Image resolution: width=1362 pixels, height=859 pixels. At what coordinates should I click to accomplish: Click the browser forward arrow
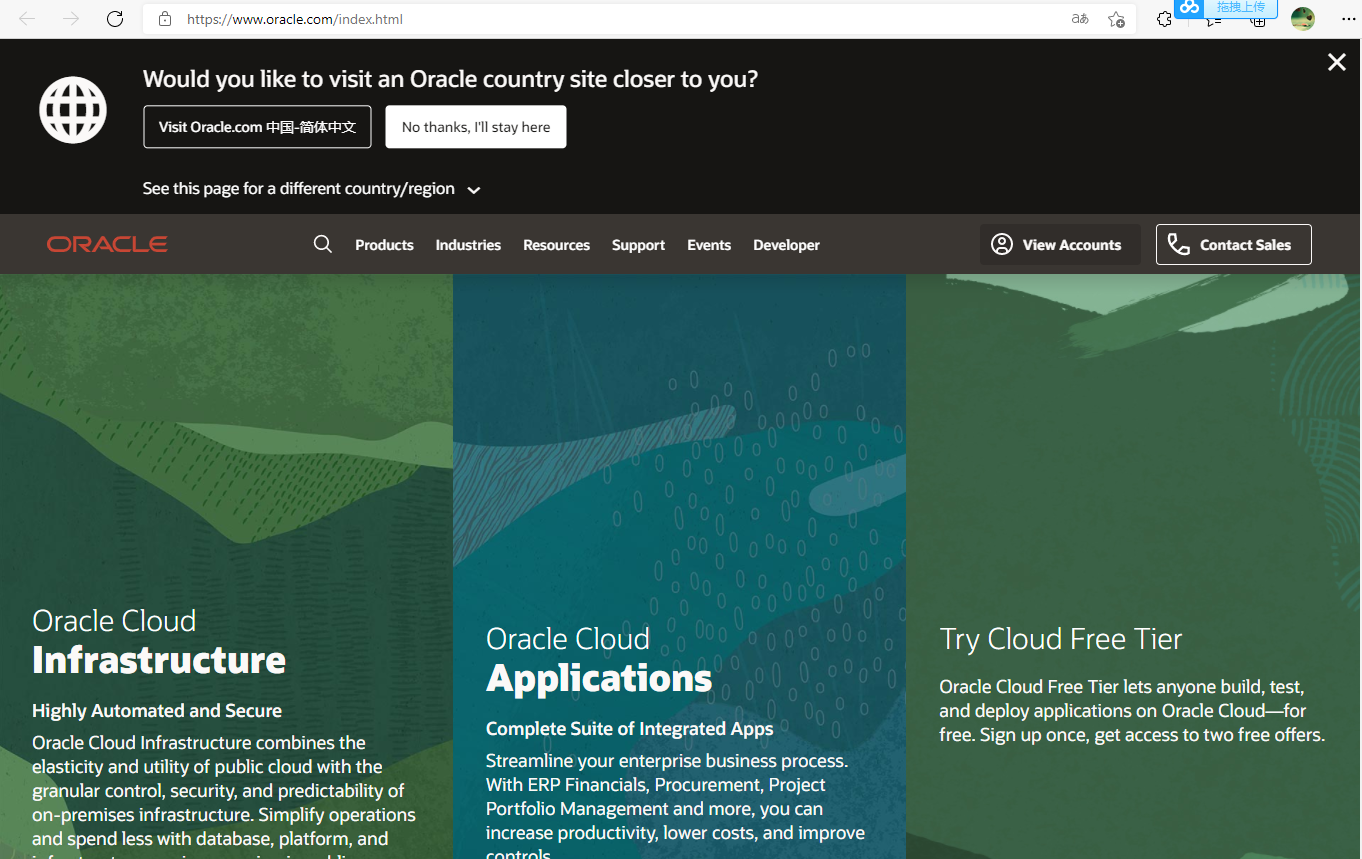pos(71,19)
